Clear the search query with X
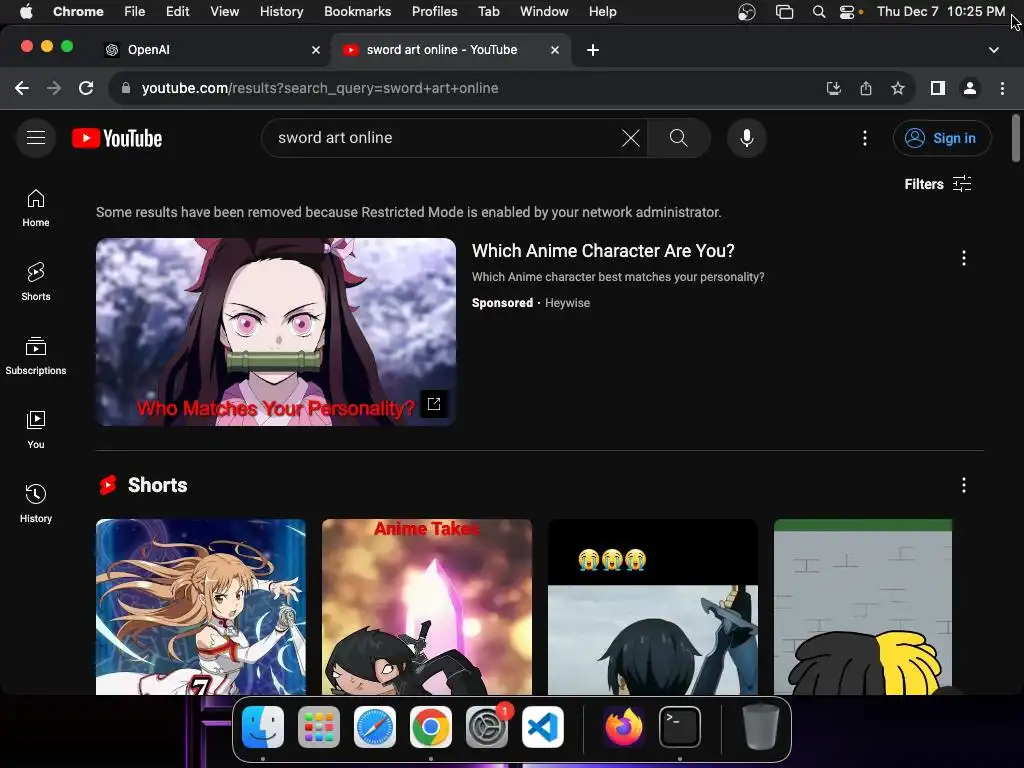Screen dimensions: 1024x768 [x=630, y=138]
